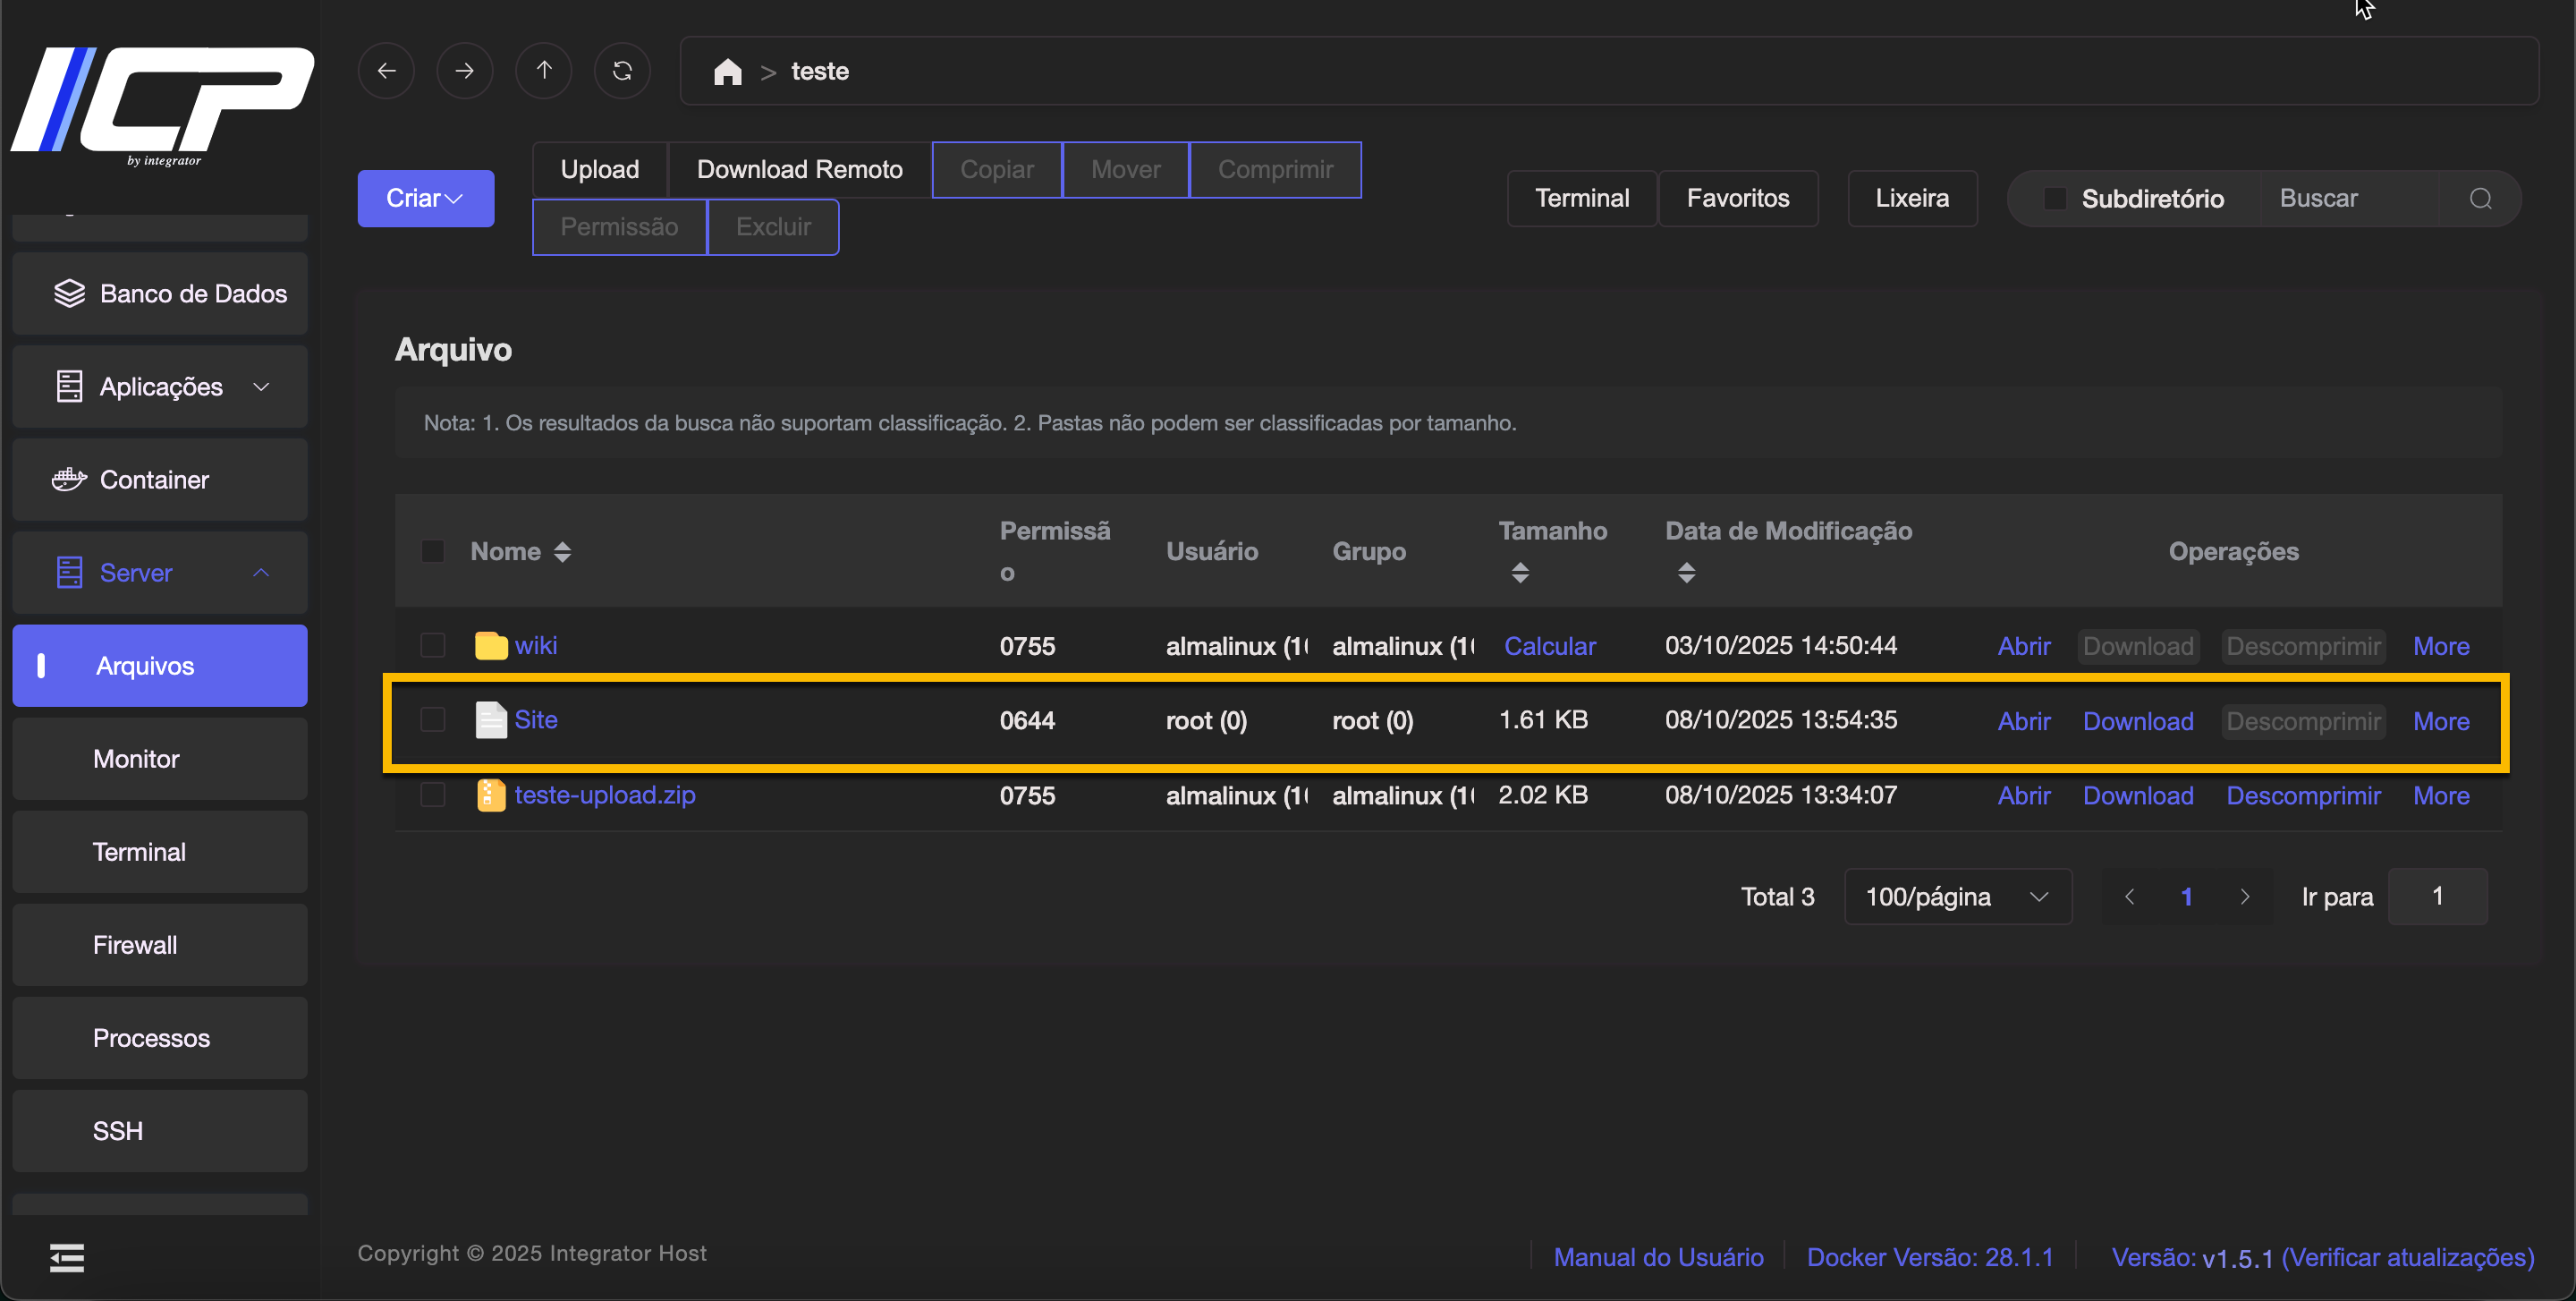
Task: Click Descomprimir for teste-upload.zip
Action: pos(2303,796)
